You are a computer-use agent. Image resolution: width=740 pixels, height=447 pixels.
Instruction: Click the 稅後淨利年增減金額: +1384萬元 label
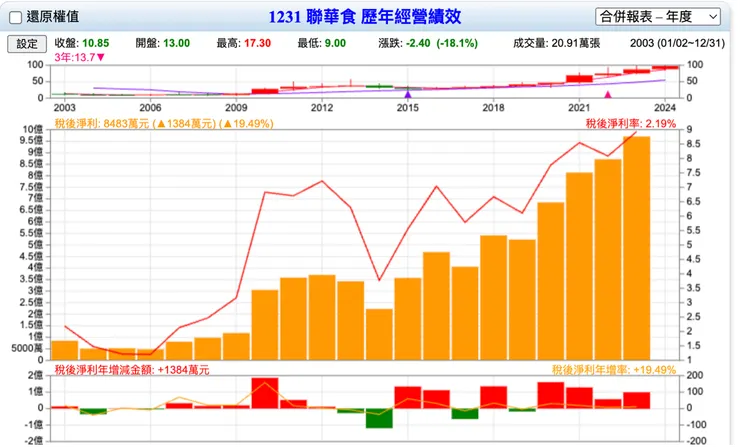[x=132, y=370]
